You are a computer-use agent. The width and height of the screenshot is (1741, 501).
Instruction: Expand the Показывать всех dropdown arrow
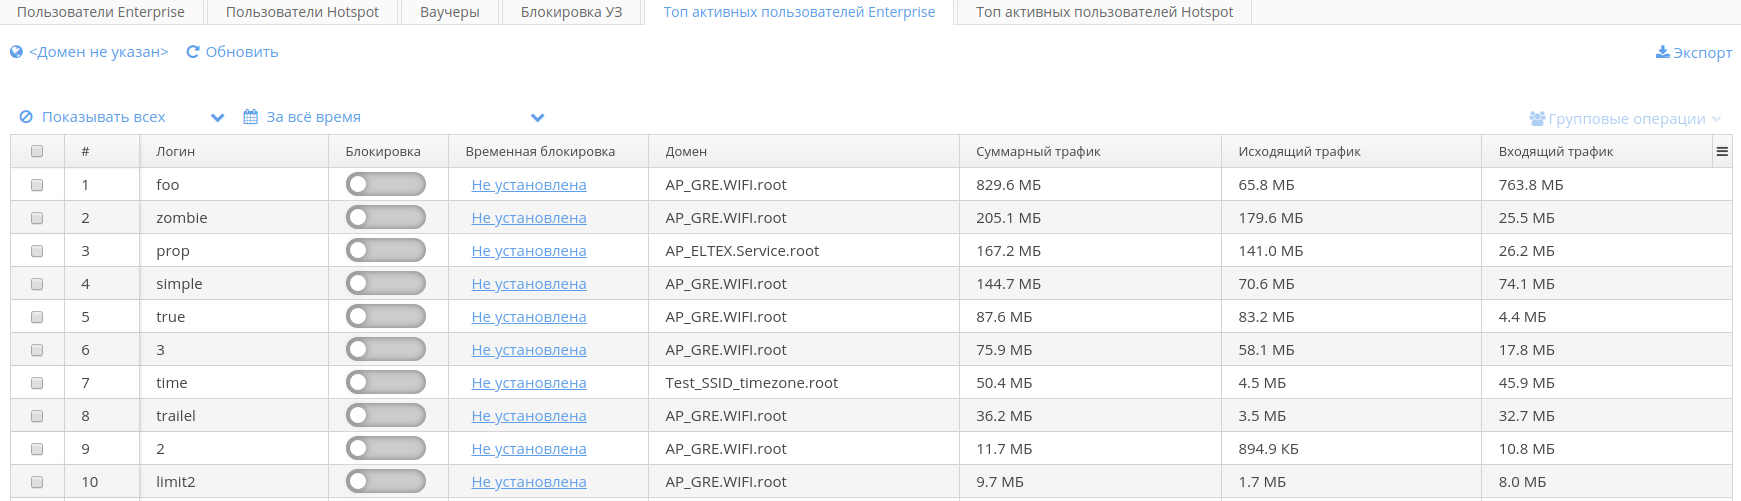[x=218, y=118]
